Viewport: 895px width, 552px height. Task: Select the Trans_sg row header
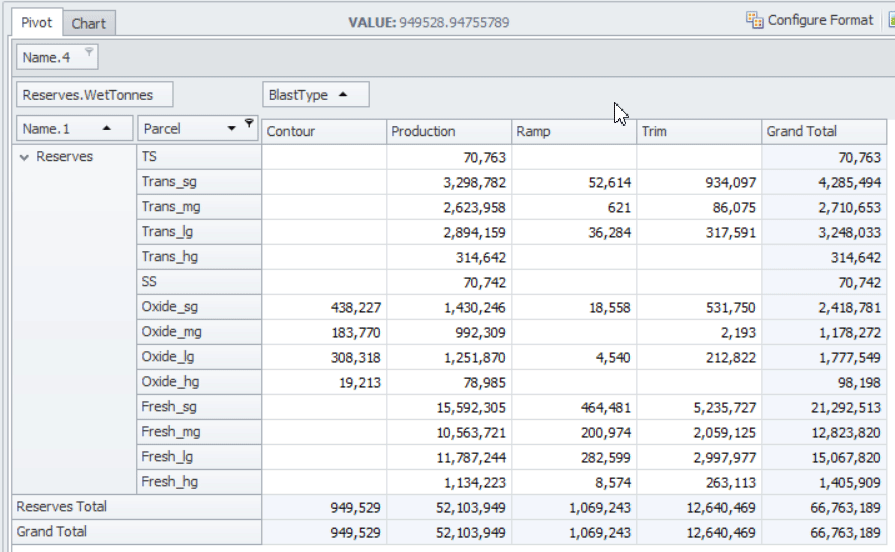198,182
